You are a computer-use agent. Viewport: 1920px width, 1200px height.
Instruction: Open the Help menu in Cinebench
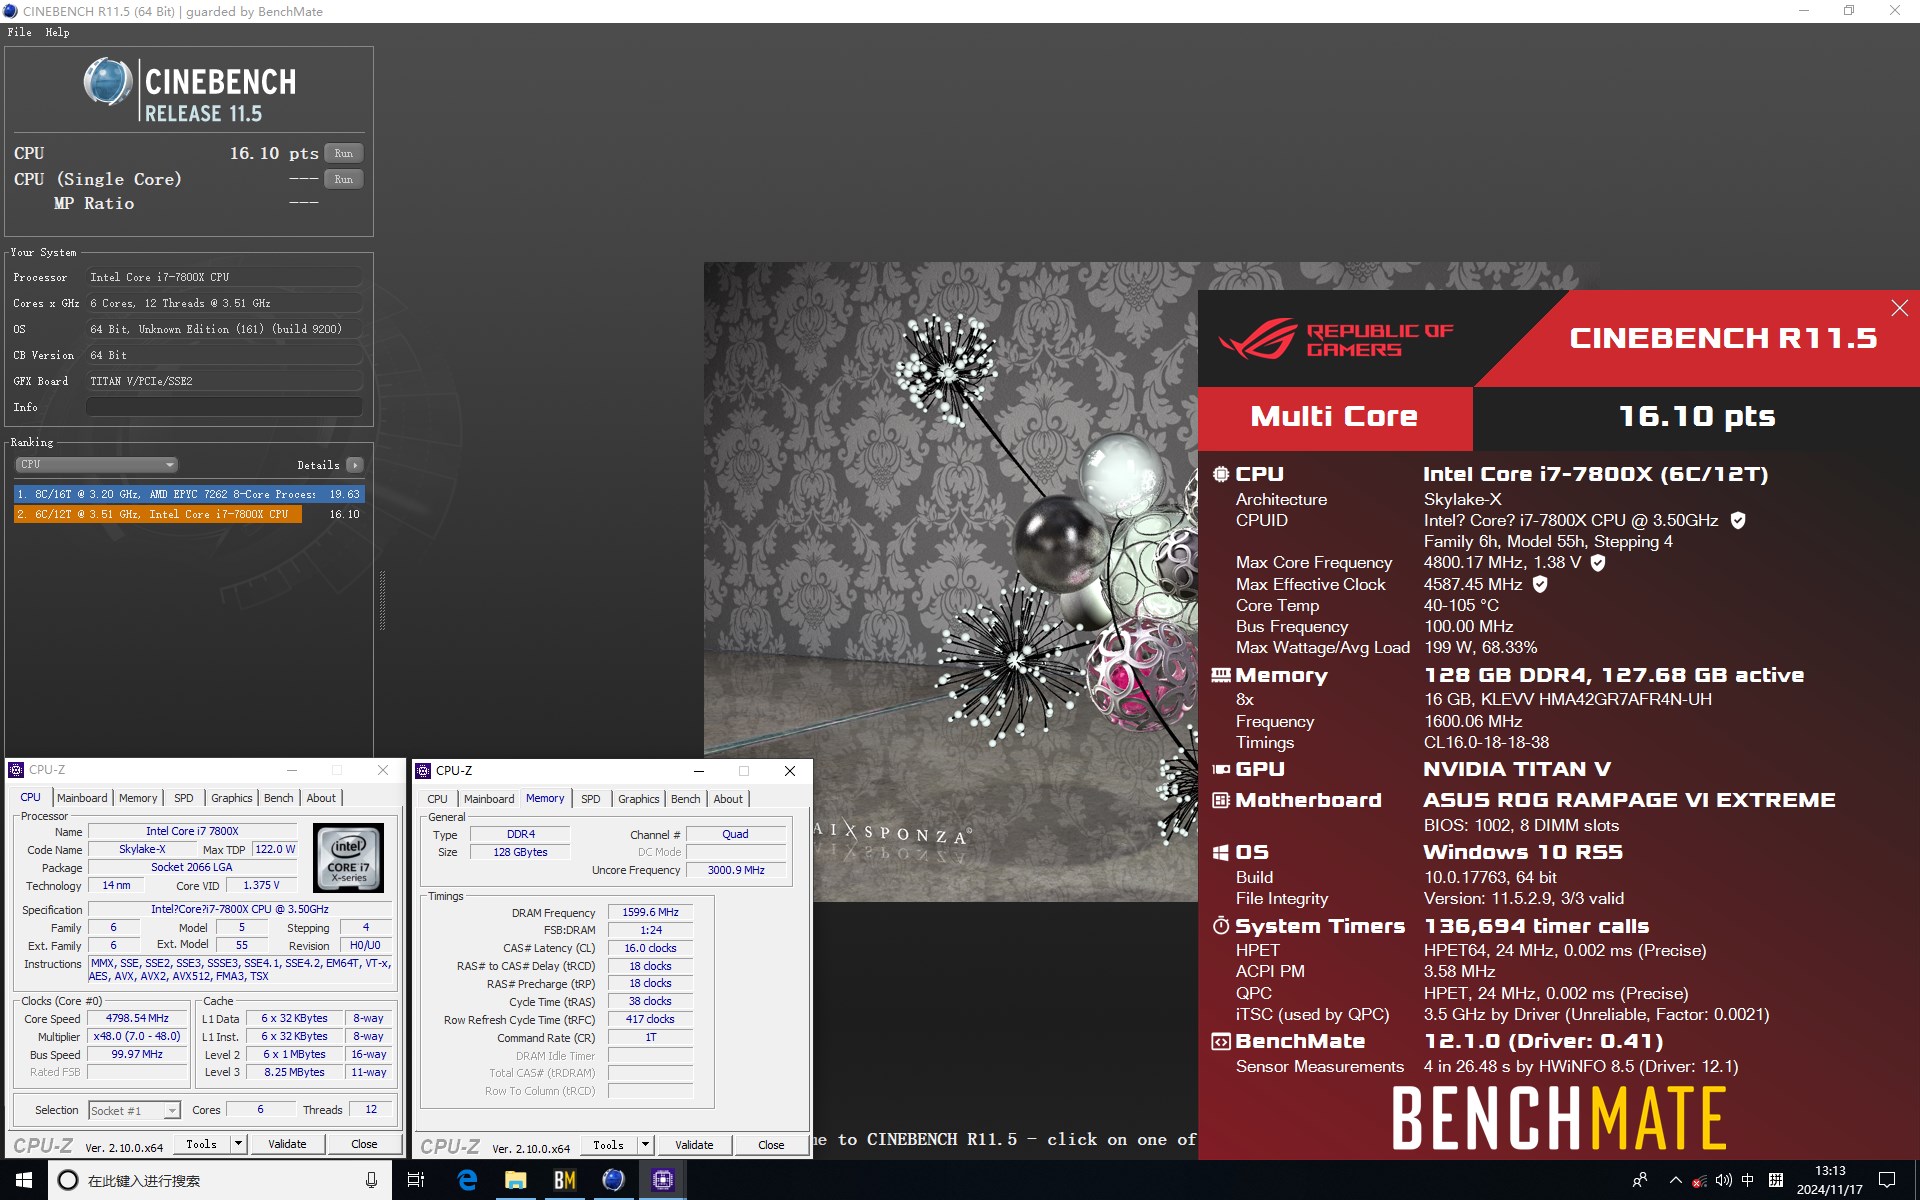click(x=57, y=32)
